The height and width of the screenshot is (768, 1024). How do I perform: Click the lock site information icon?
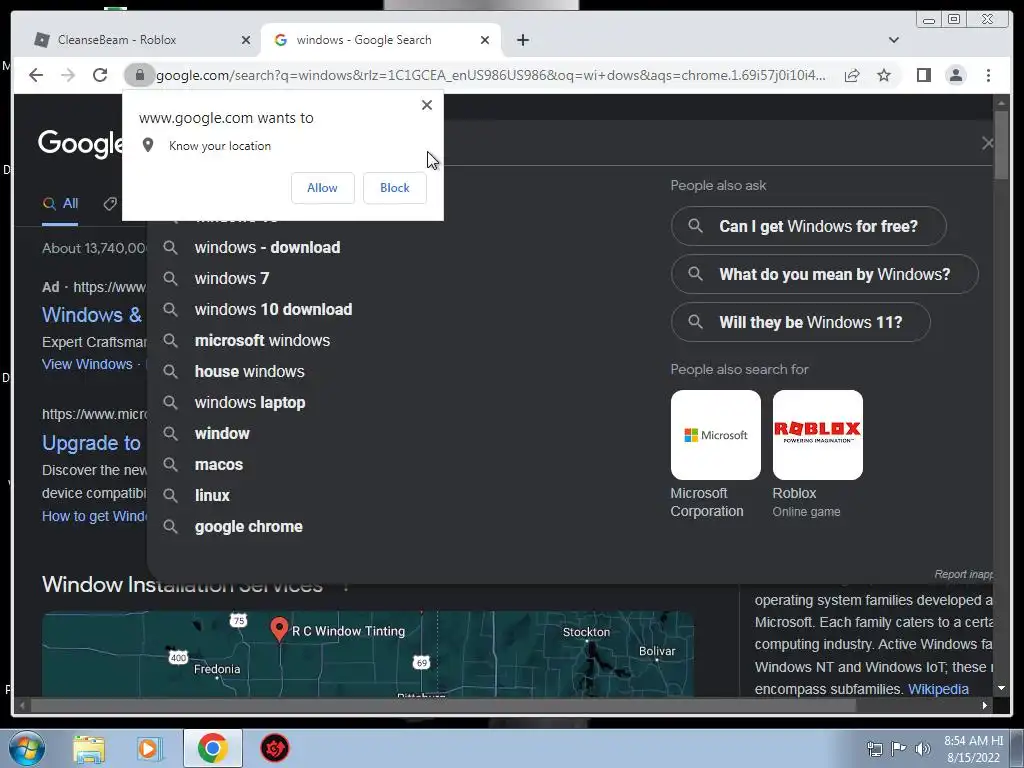(x=139, y=75)
